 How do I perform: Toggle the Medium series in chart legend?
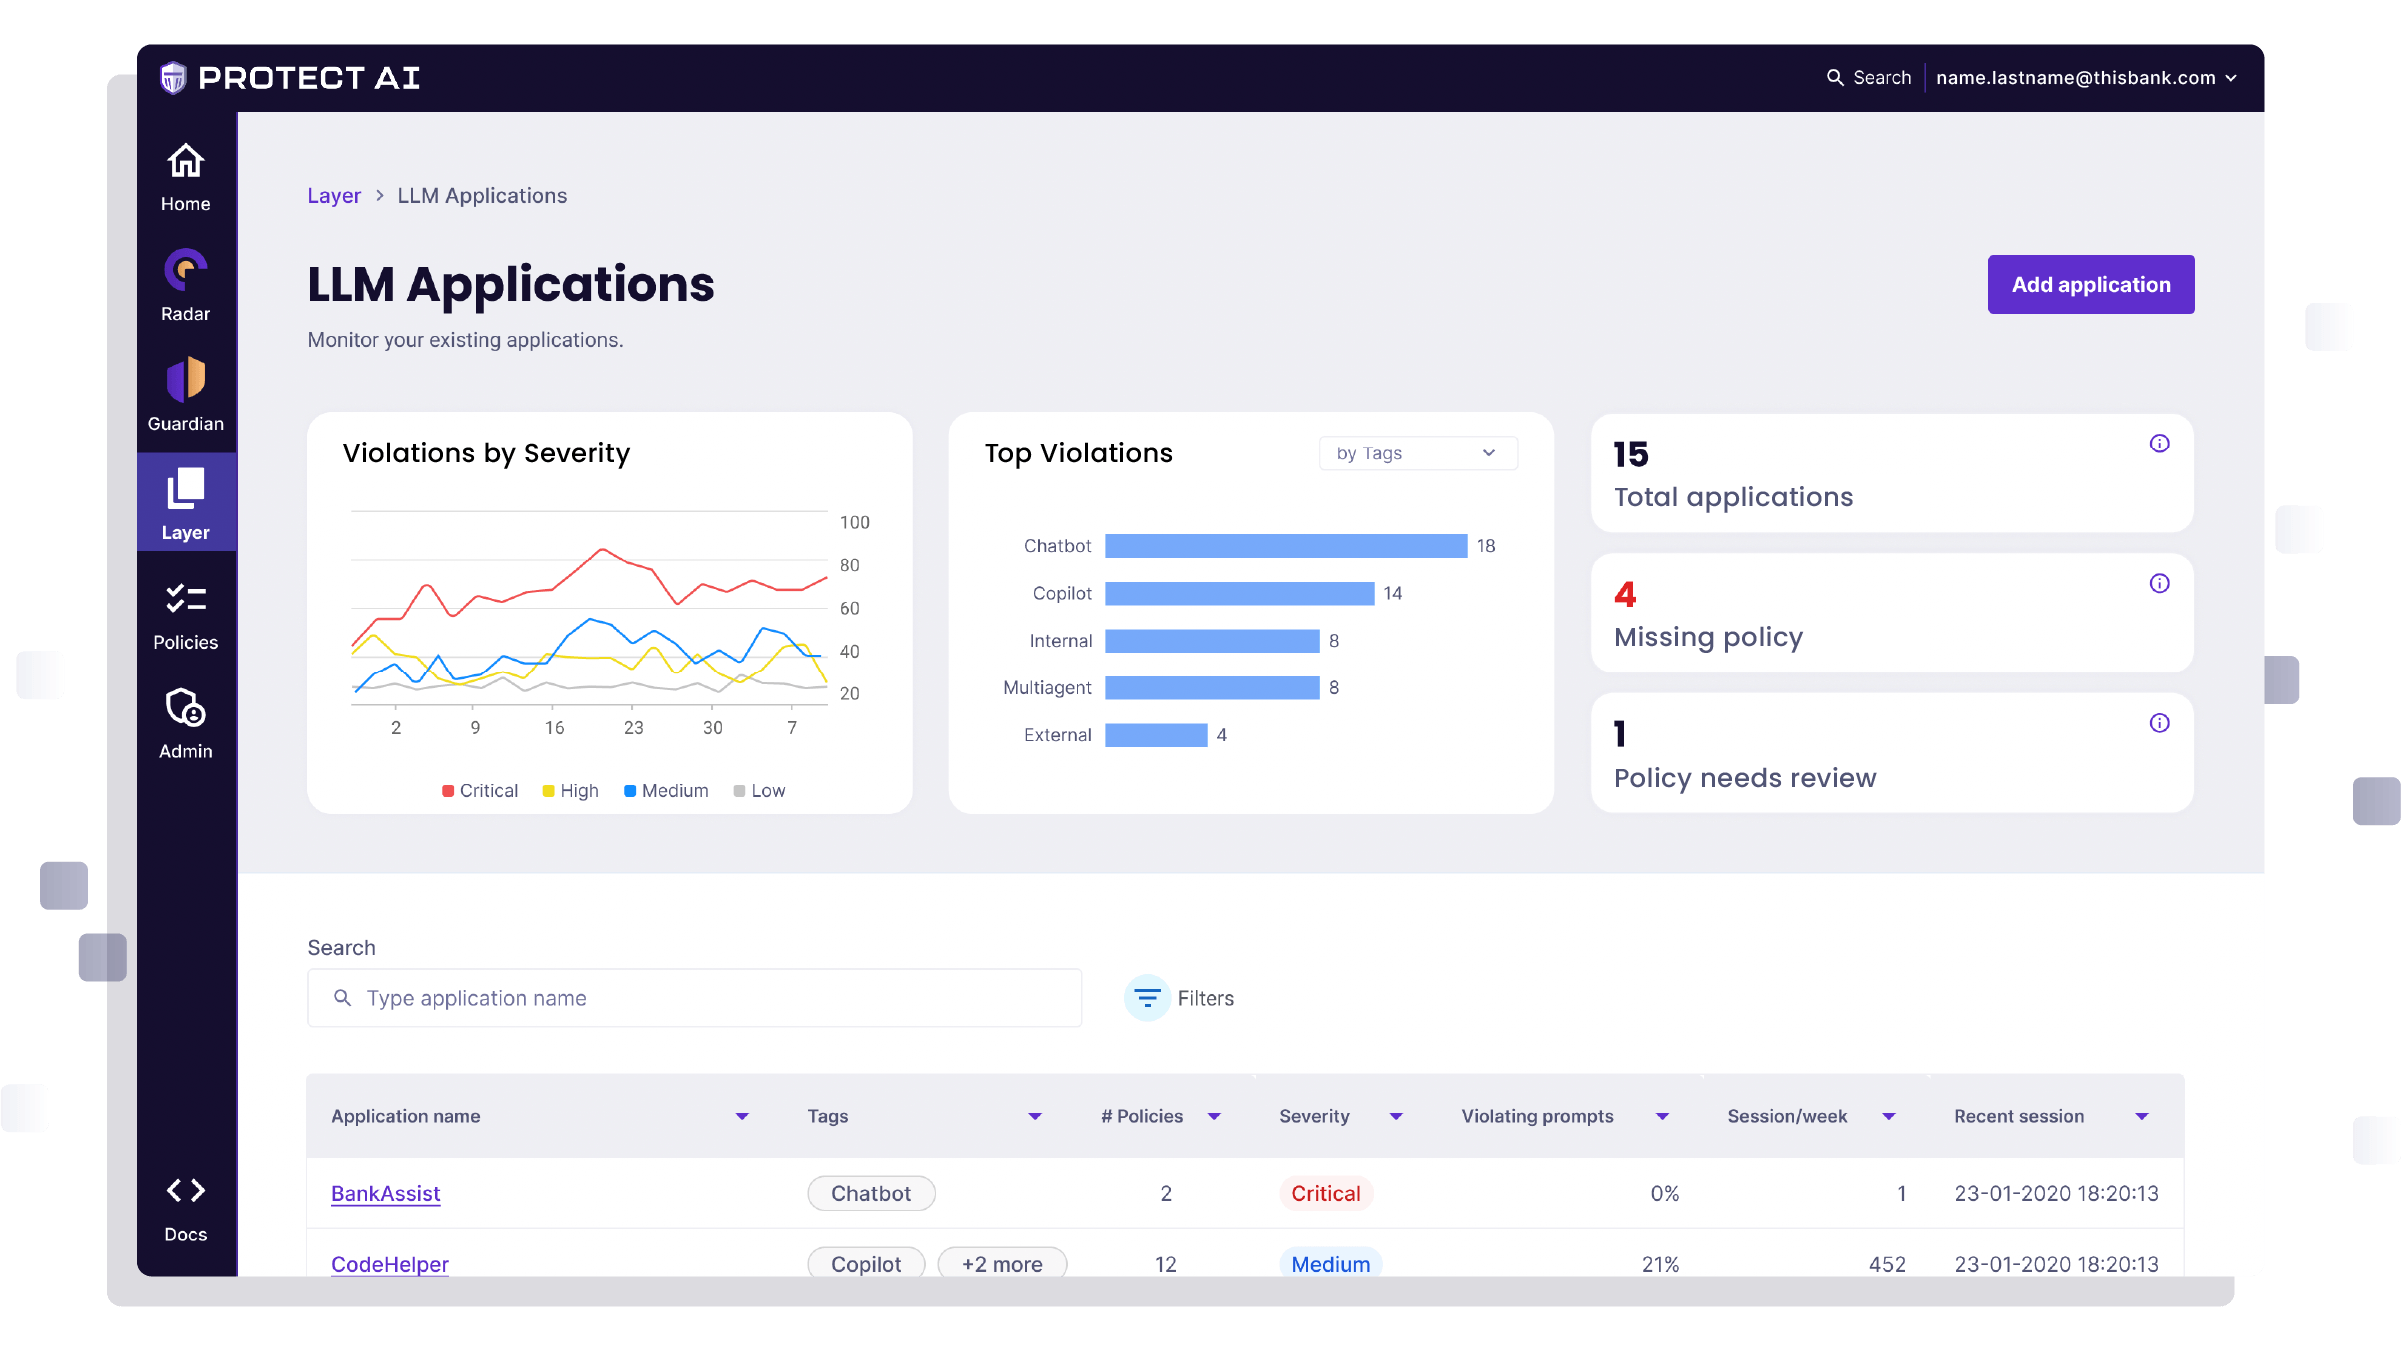pos(666,791)
